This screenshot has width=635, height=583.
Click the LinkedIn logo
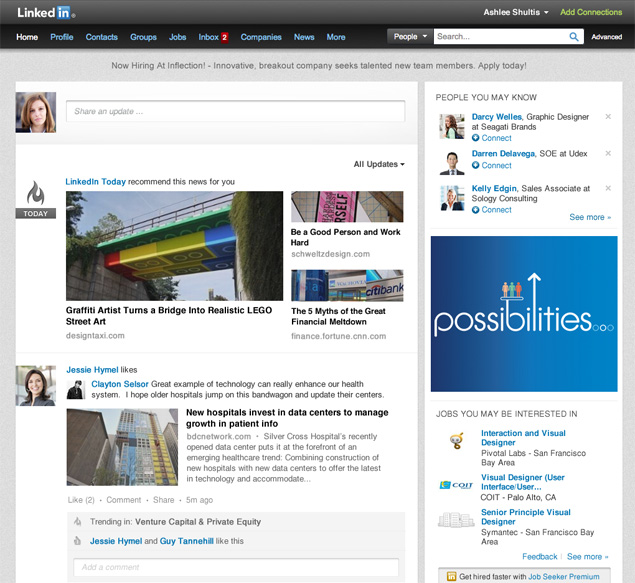(46, 13)
